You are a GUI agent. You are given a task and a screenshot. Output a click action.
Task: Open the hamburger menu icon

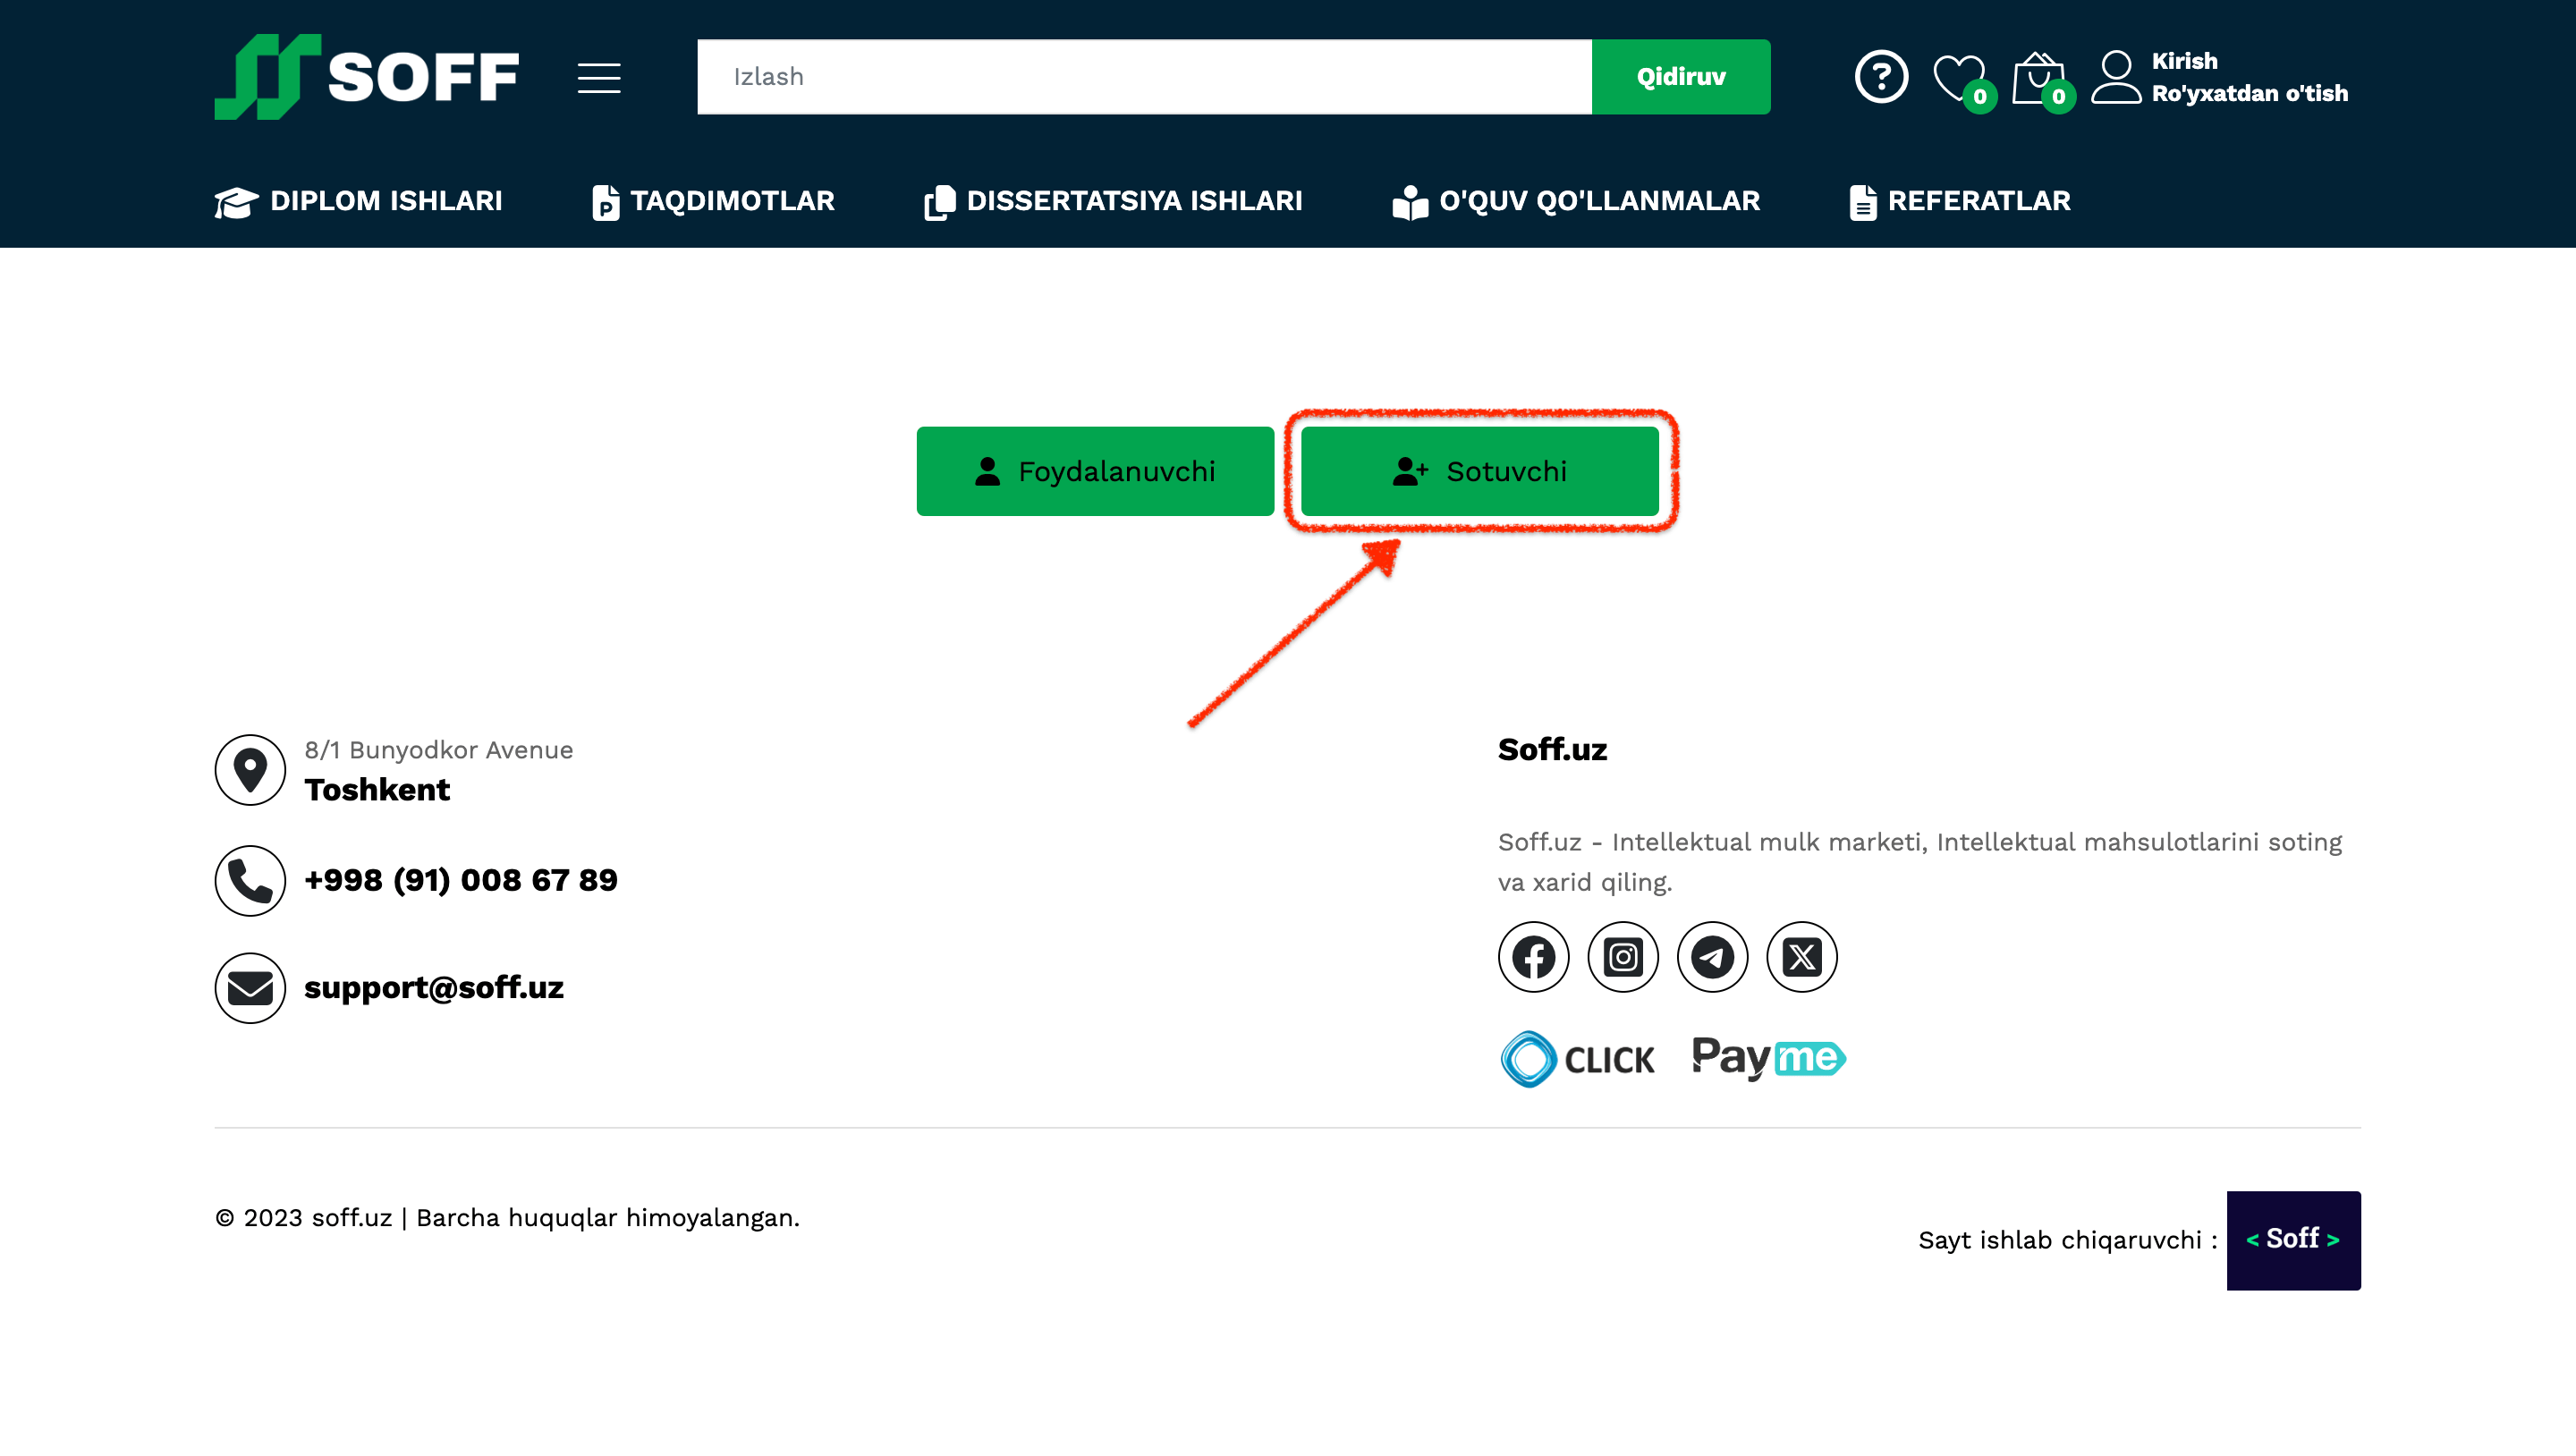598,77
